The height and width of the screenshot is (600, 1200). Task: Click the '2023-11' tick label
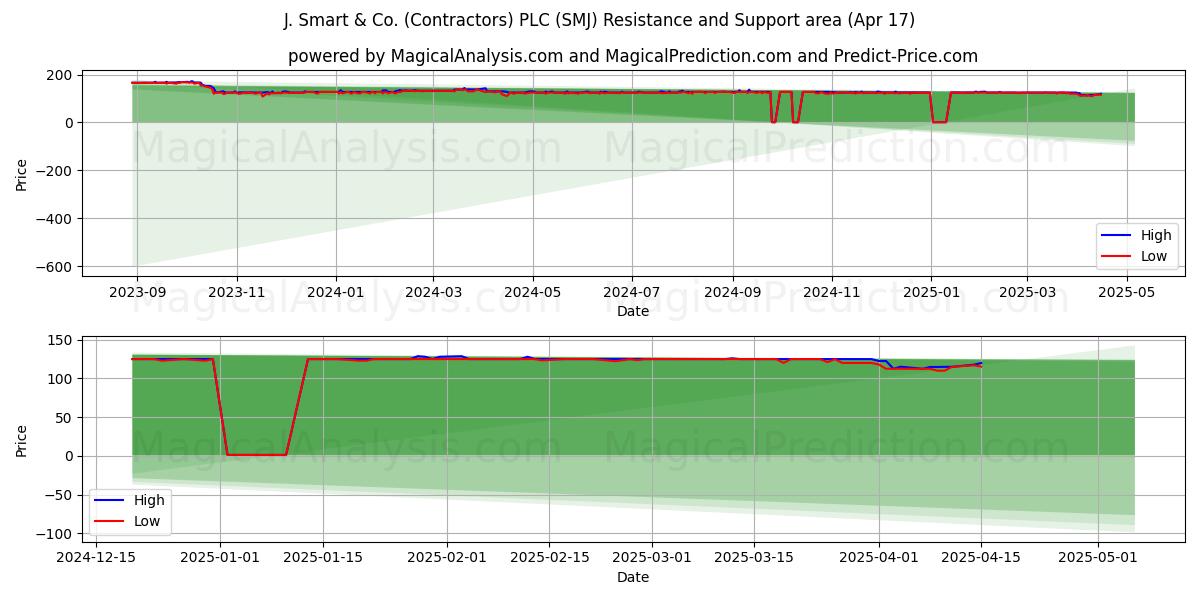point(237,291)
